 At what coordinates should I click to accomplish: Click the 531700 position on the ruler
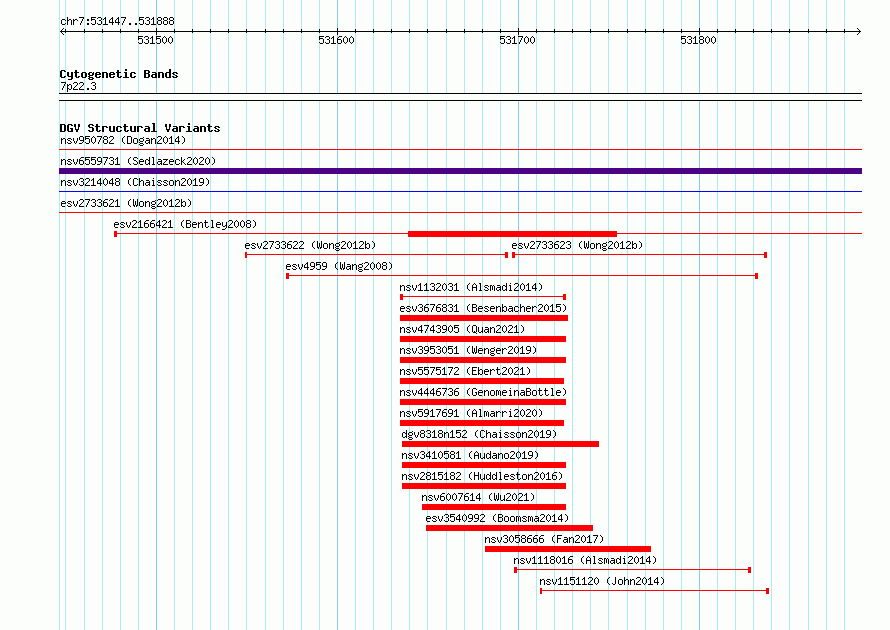pos(517,40)
